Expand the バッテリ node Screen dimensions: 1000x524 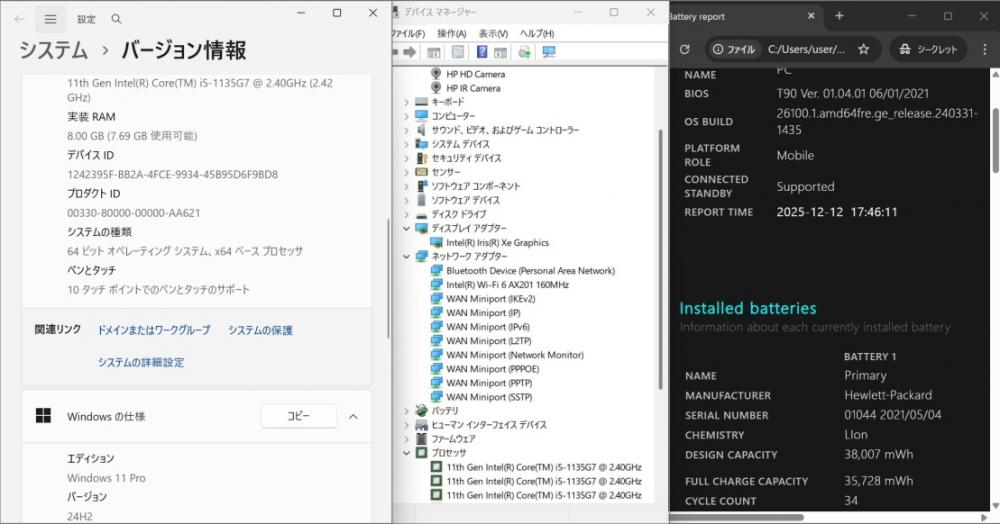point(406,411)
